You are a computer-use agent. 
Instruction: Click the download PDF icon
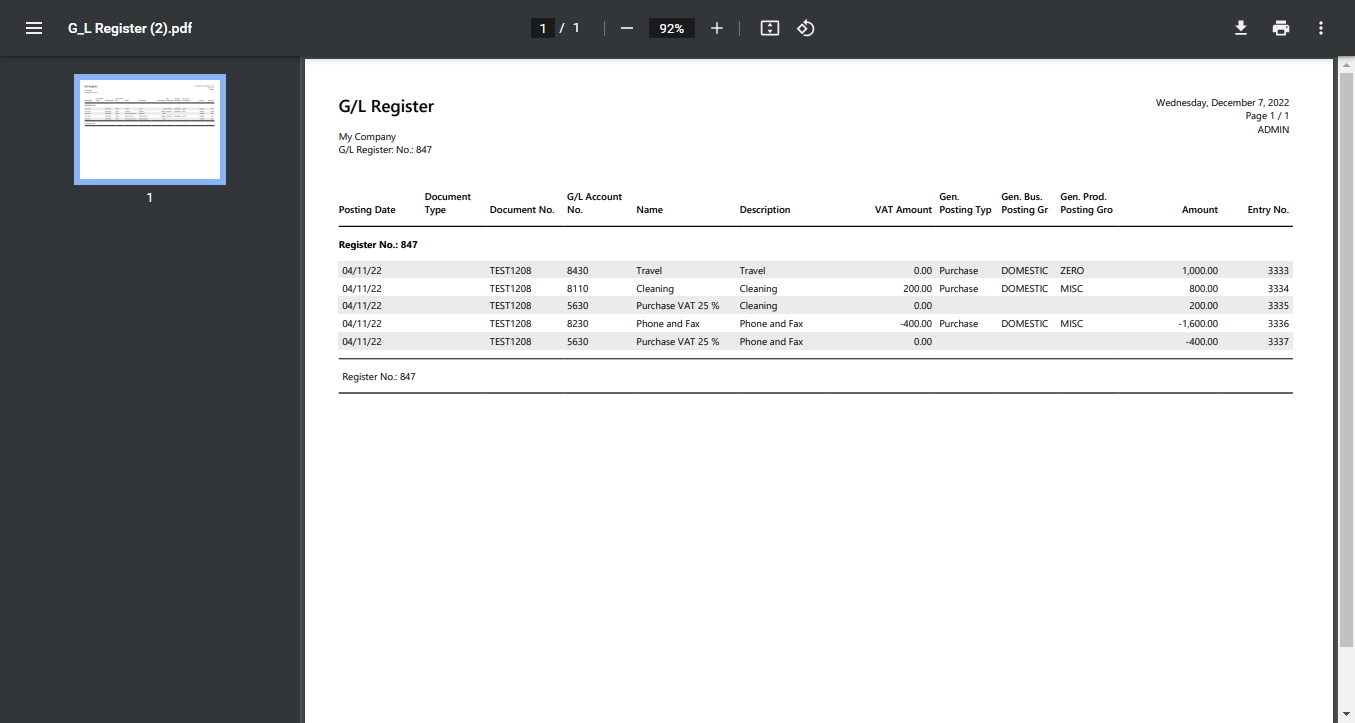pyautogui.click(x=1240, y=28)
